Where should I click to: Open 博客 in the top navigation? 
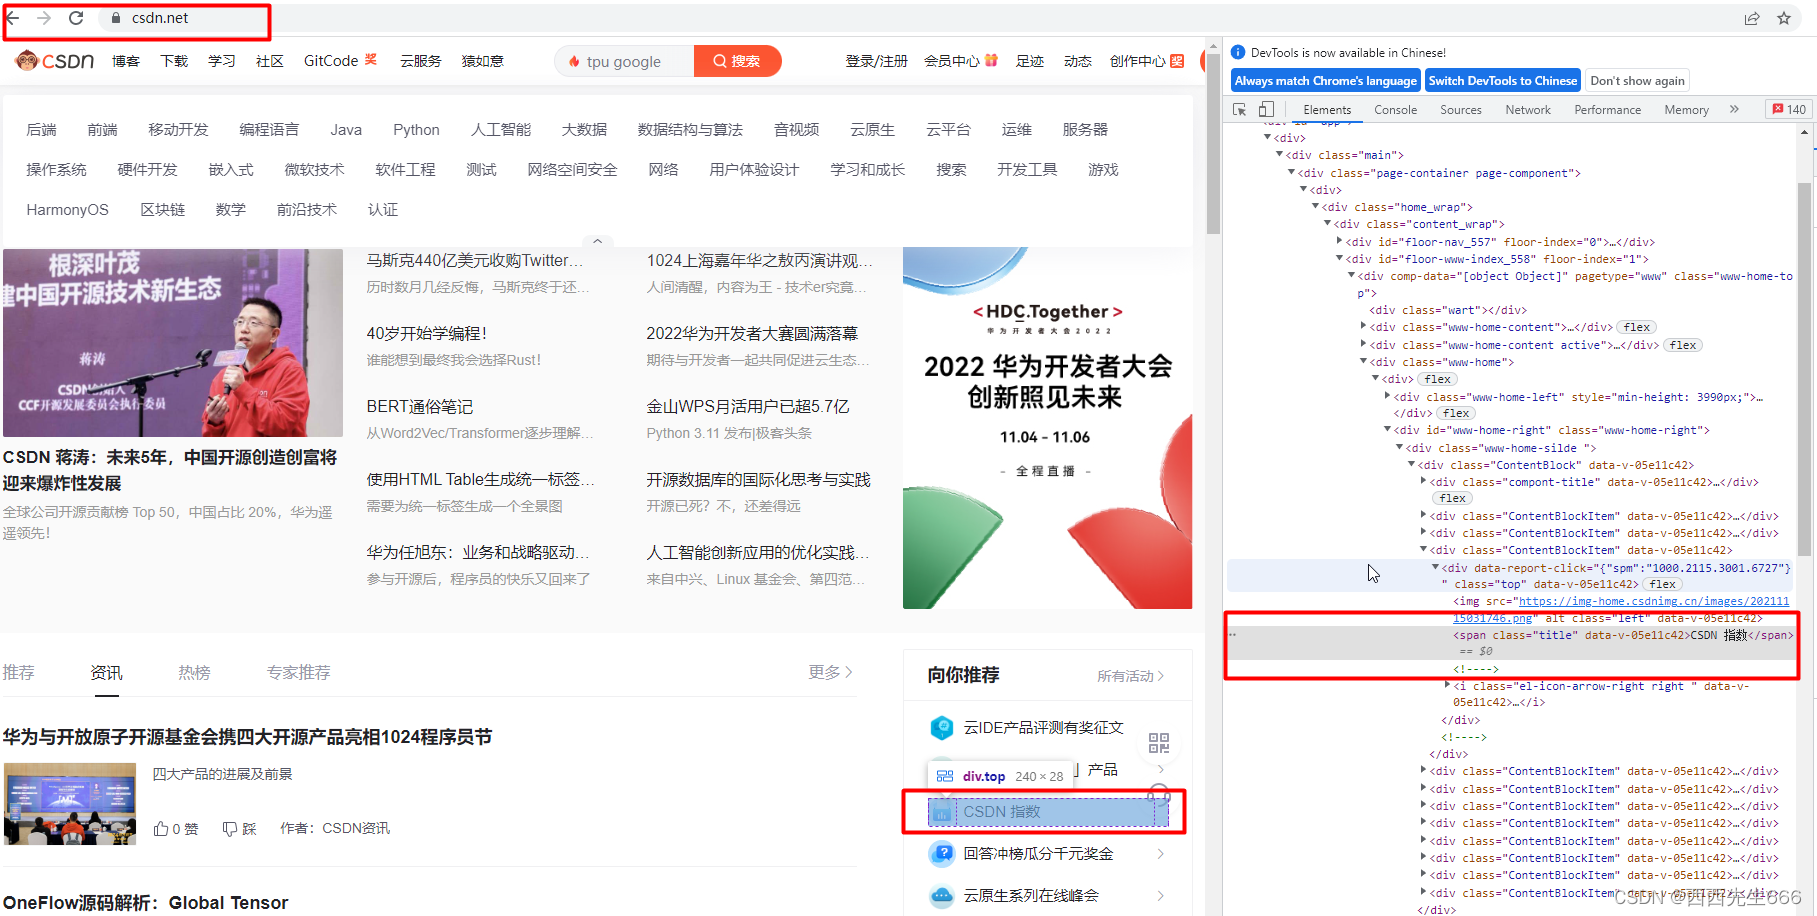(126, 61)
